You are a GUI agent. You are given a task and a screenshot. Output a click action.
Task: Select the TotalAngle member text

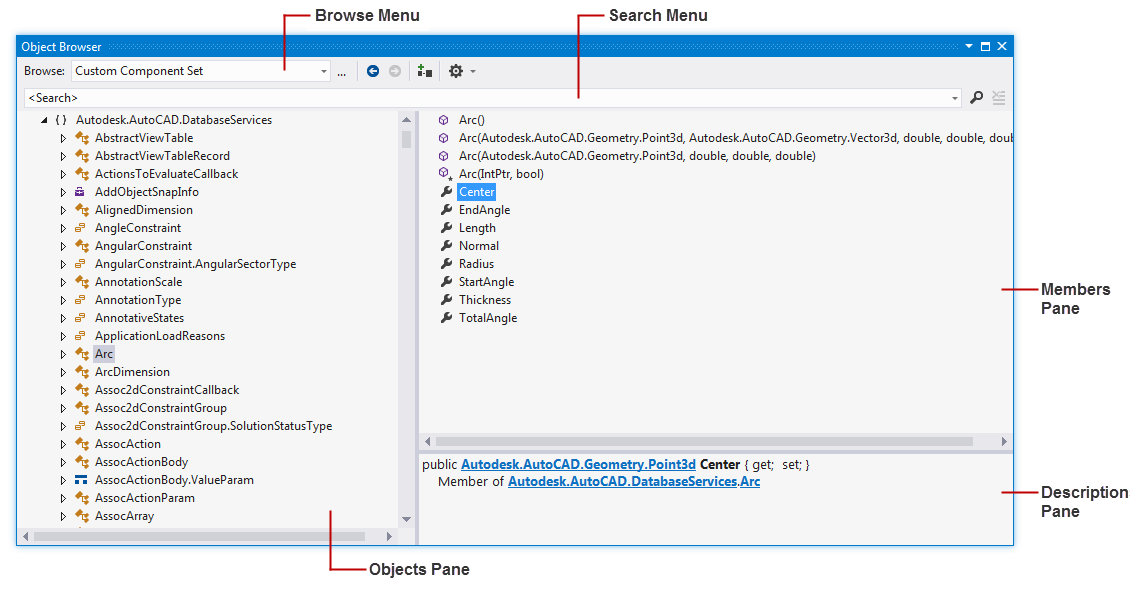pyautogui.click(x=488, y=318)
